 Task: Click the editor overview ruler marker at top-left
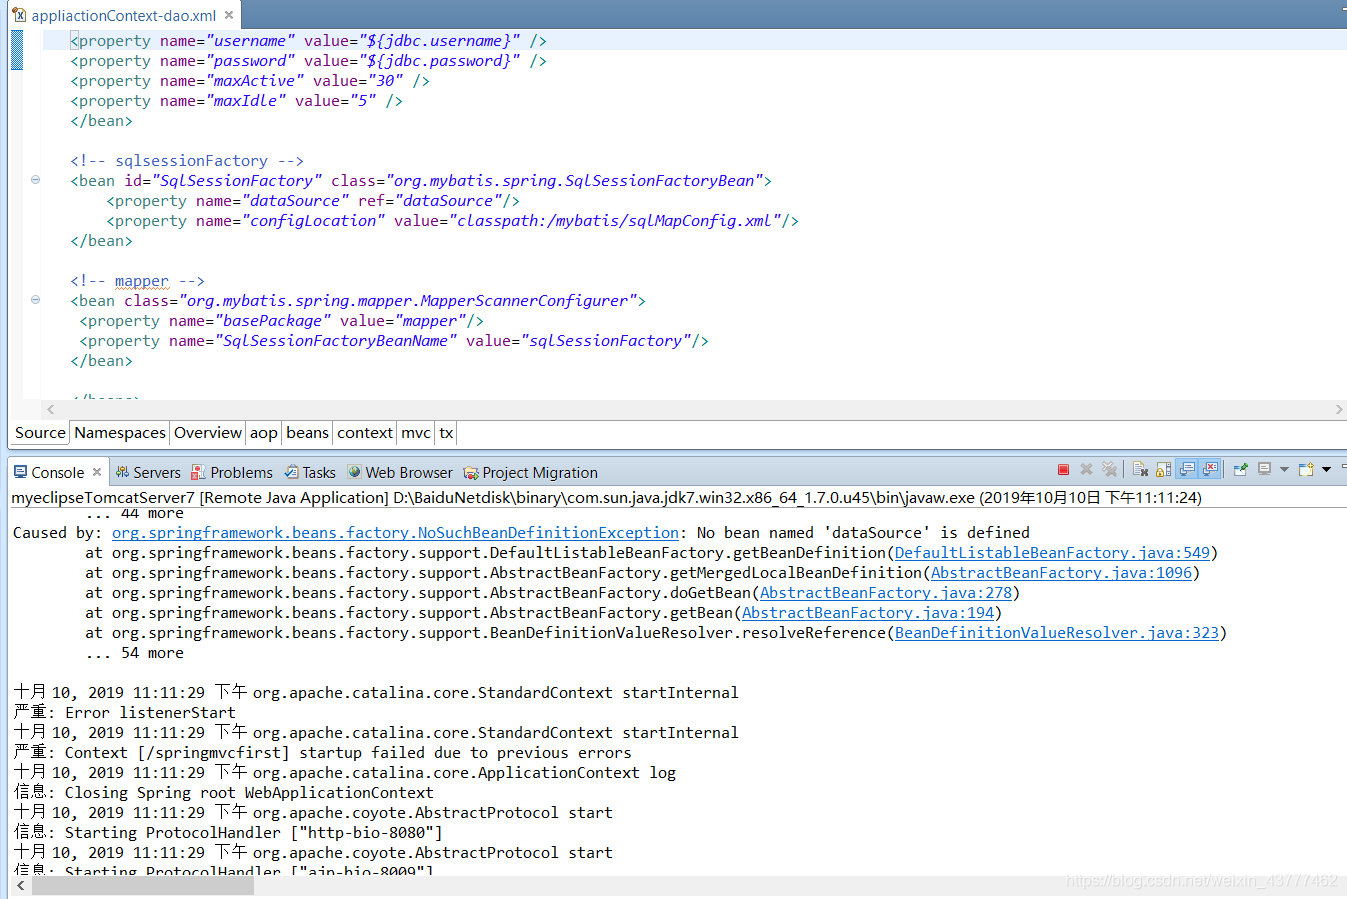point(16,50)
